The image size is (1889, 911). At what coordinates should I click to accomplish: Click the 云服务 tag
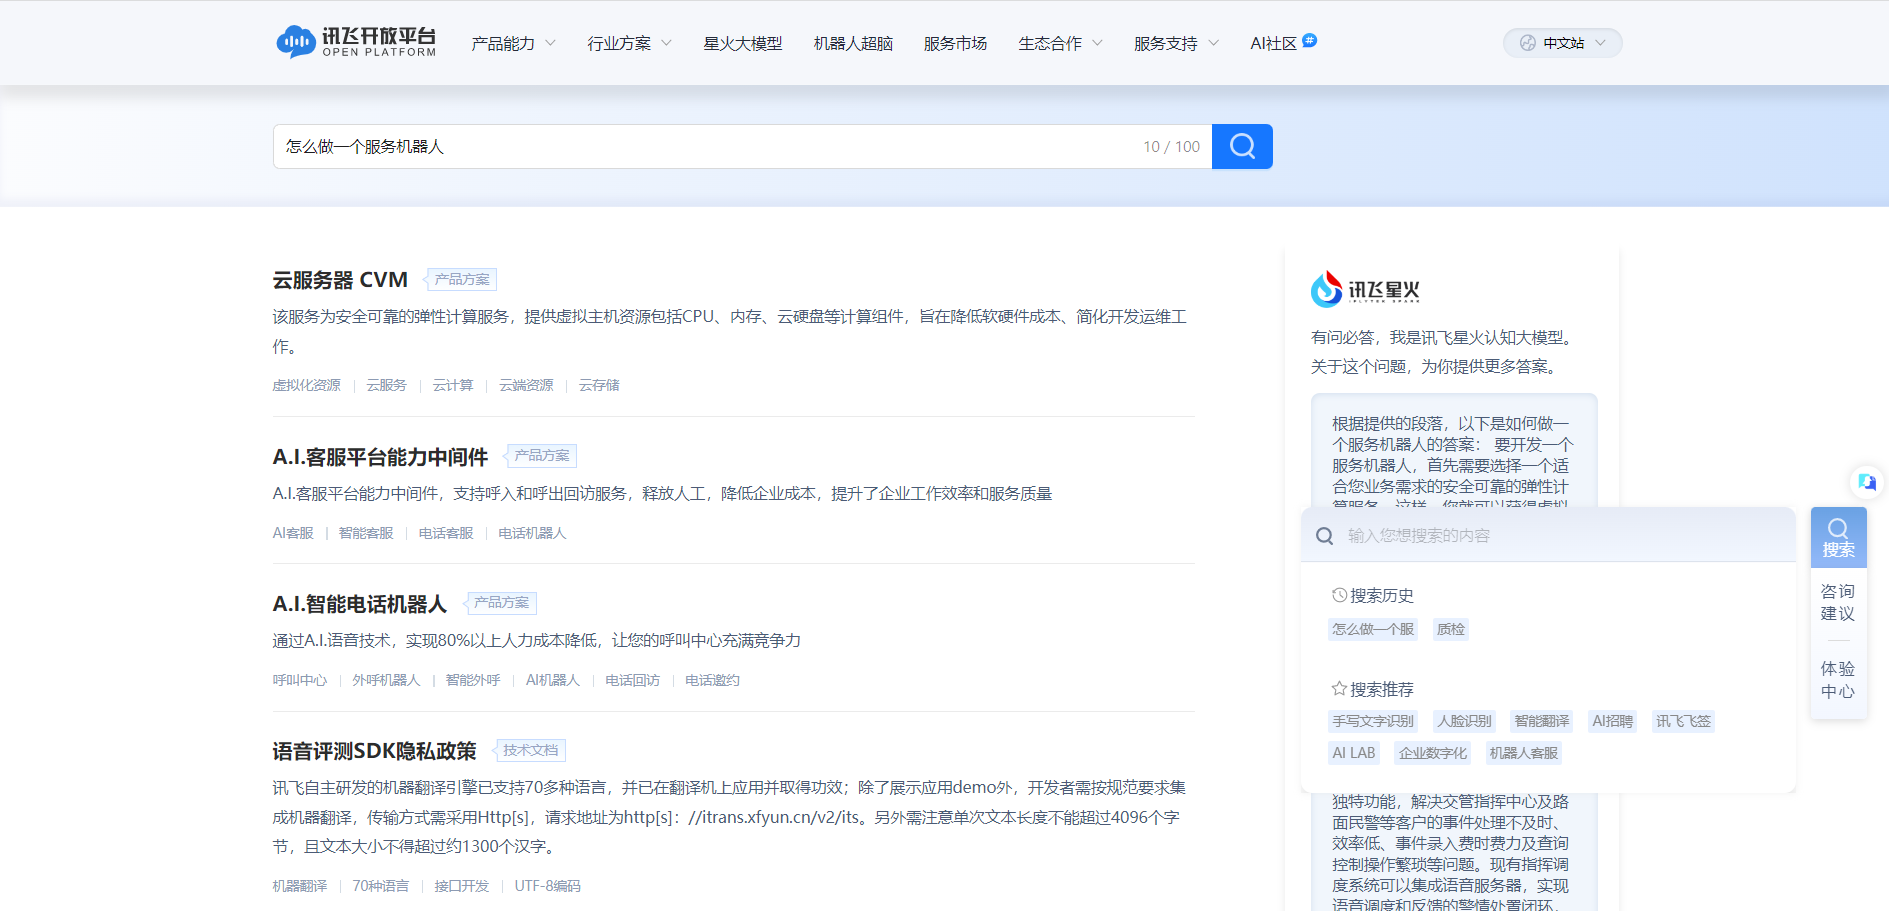pos(386,385)
